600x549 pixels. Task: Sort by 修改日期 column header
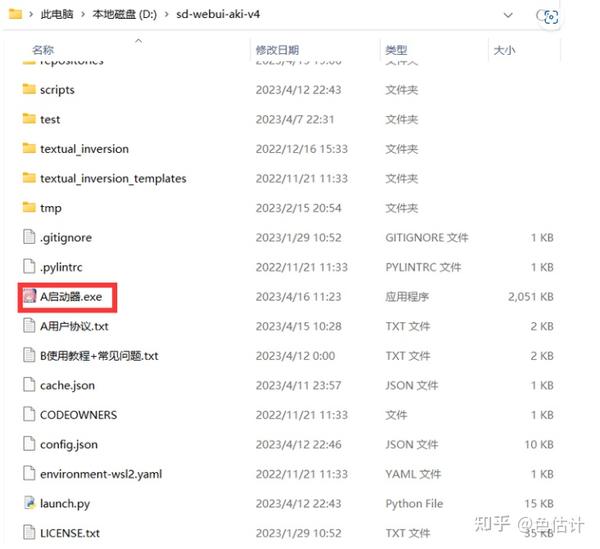[x=277, y=50]
